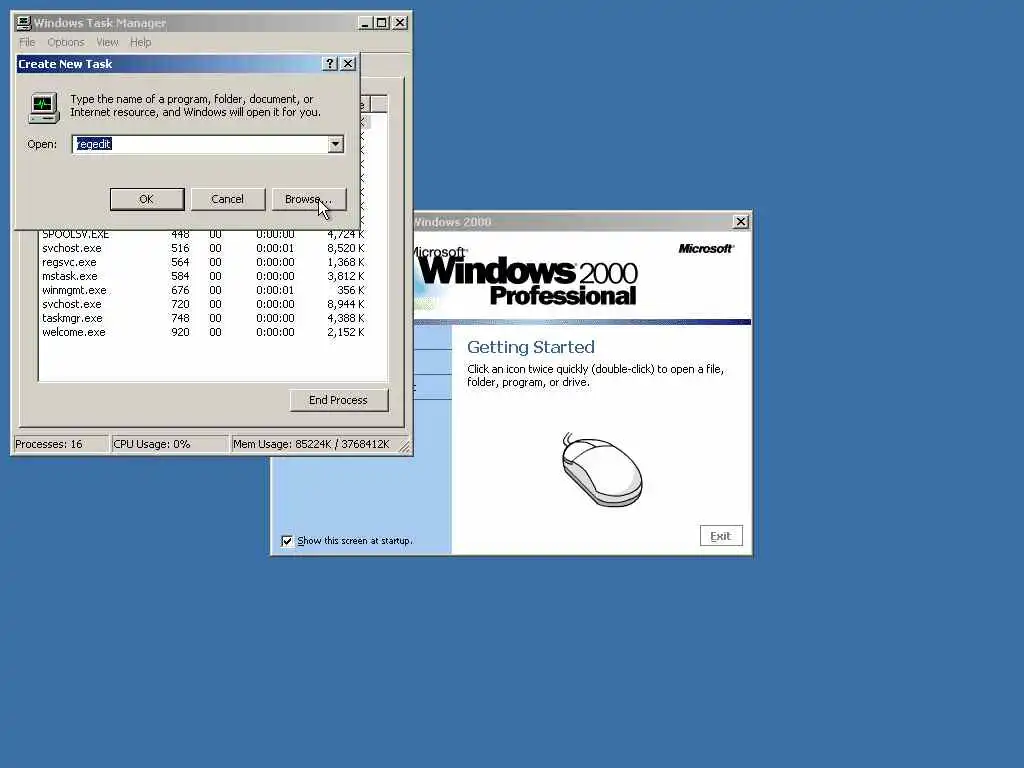
Task: Close the Windows 2000 Getting Started window
Action: coord(741,222)
